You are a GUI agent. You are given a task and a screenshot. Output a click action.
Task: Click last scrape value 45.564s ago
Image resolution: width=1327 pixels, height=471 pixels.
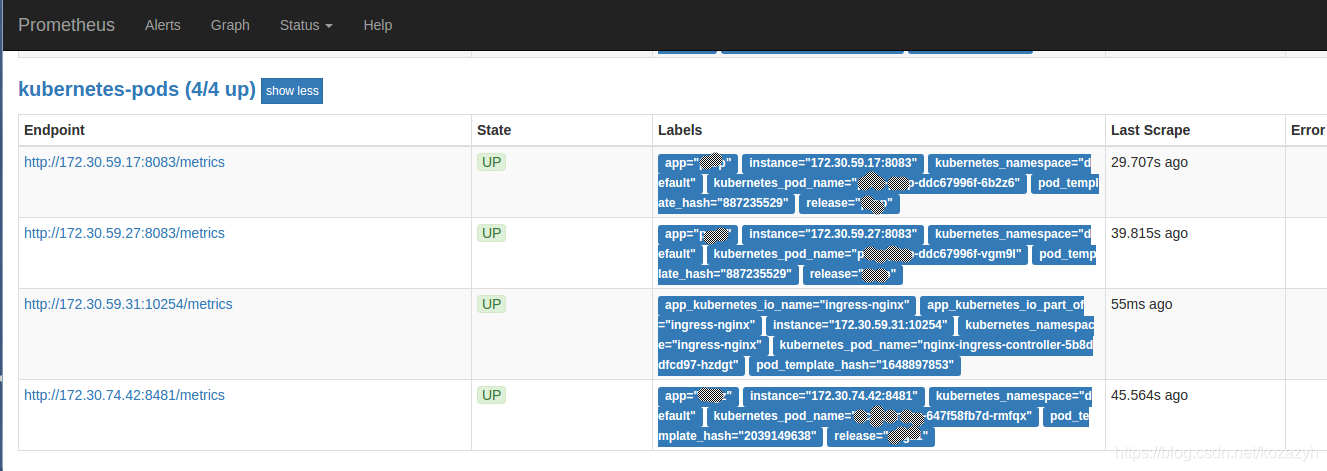pos(1150,395)
